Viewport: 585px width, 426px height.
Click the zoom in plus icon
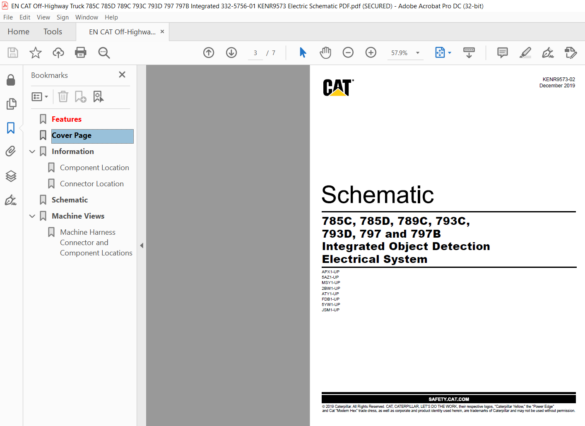370,53
